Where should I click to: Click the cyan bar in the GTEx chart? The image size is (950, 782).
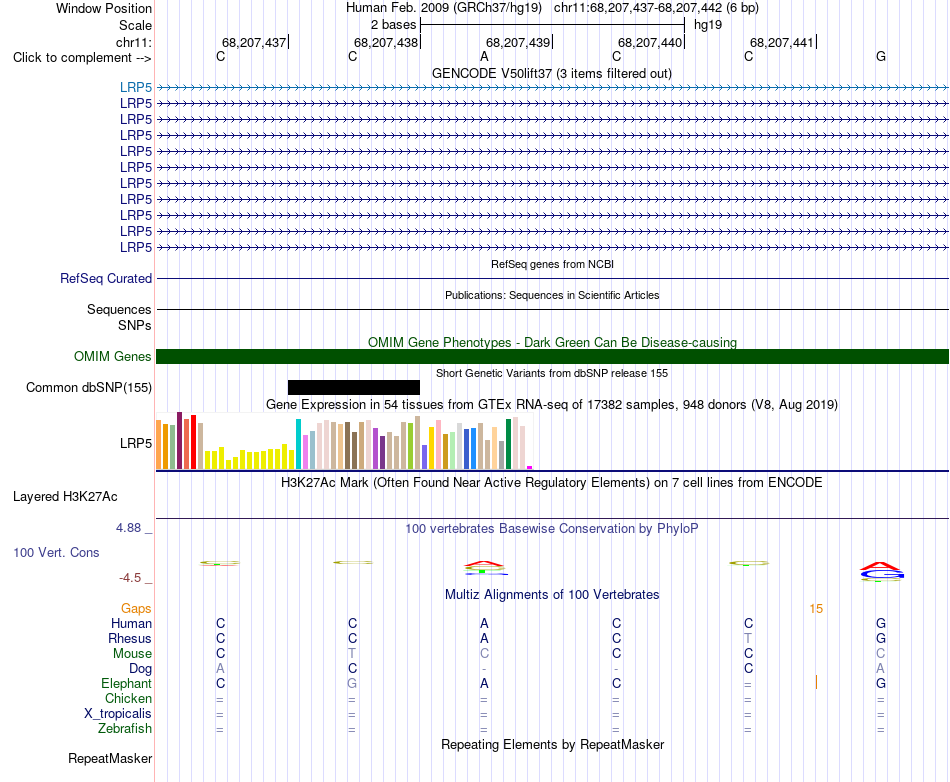coord(299,444)
